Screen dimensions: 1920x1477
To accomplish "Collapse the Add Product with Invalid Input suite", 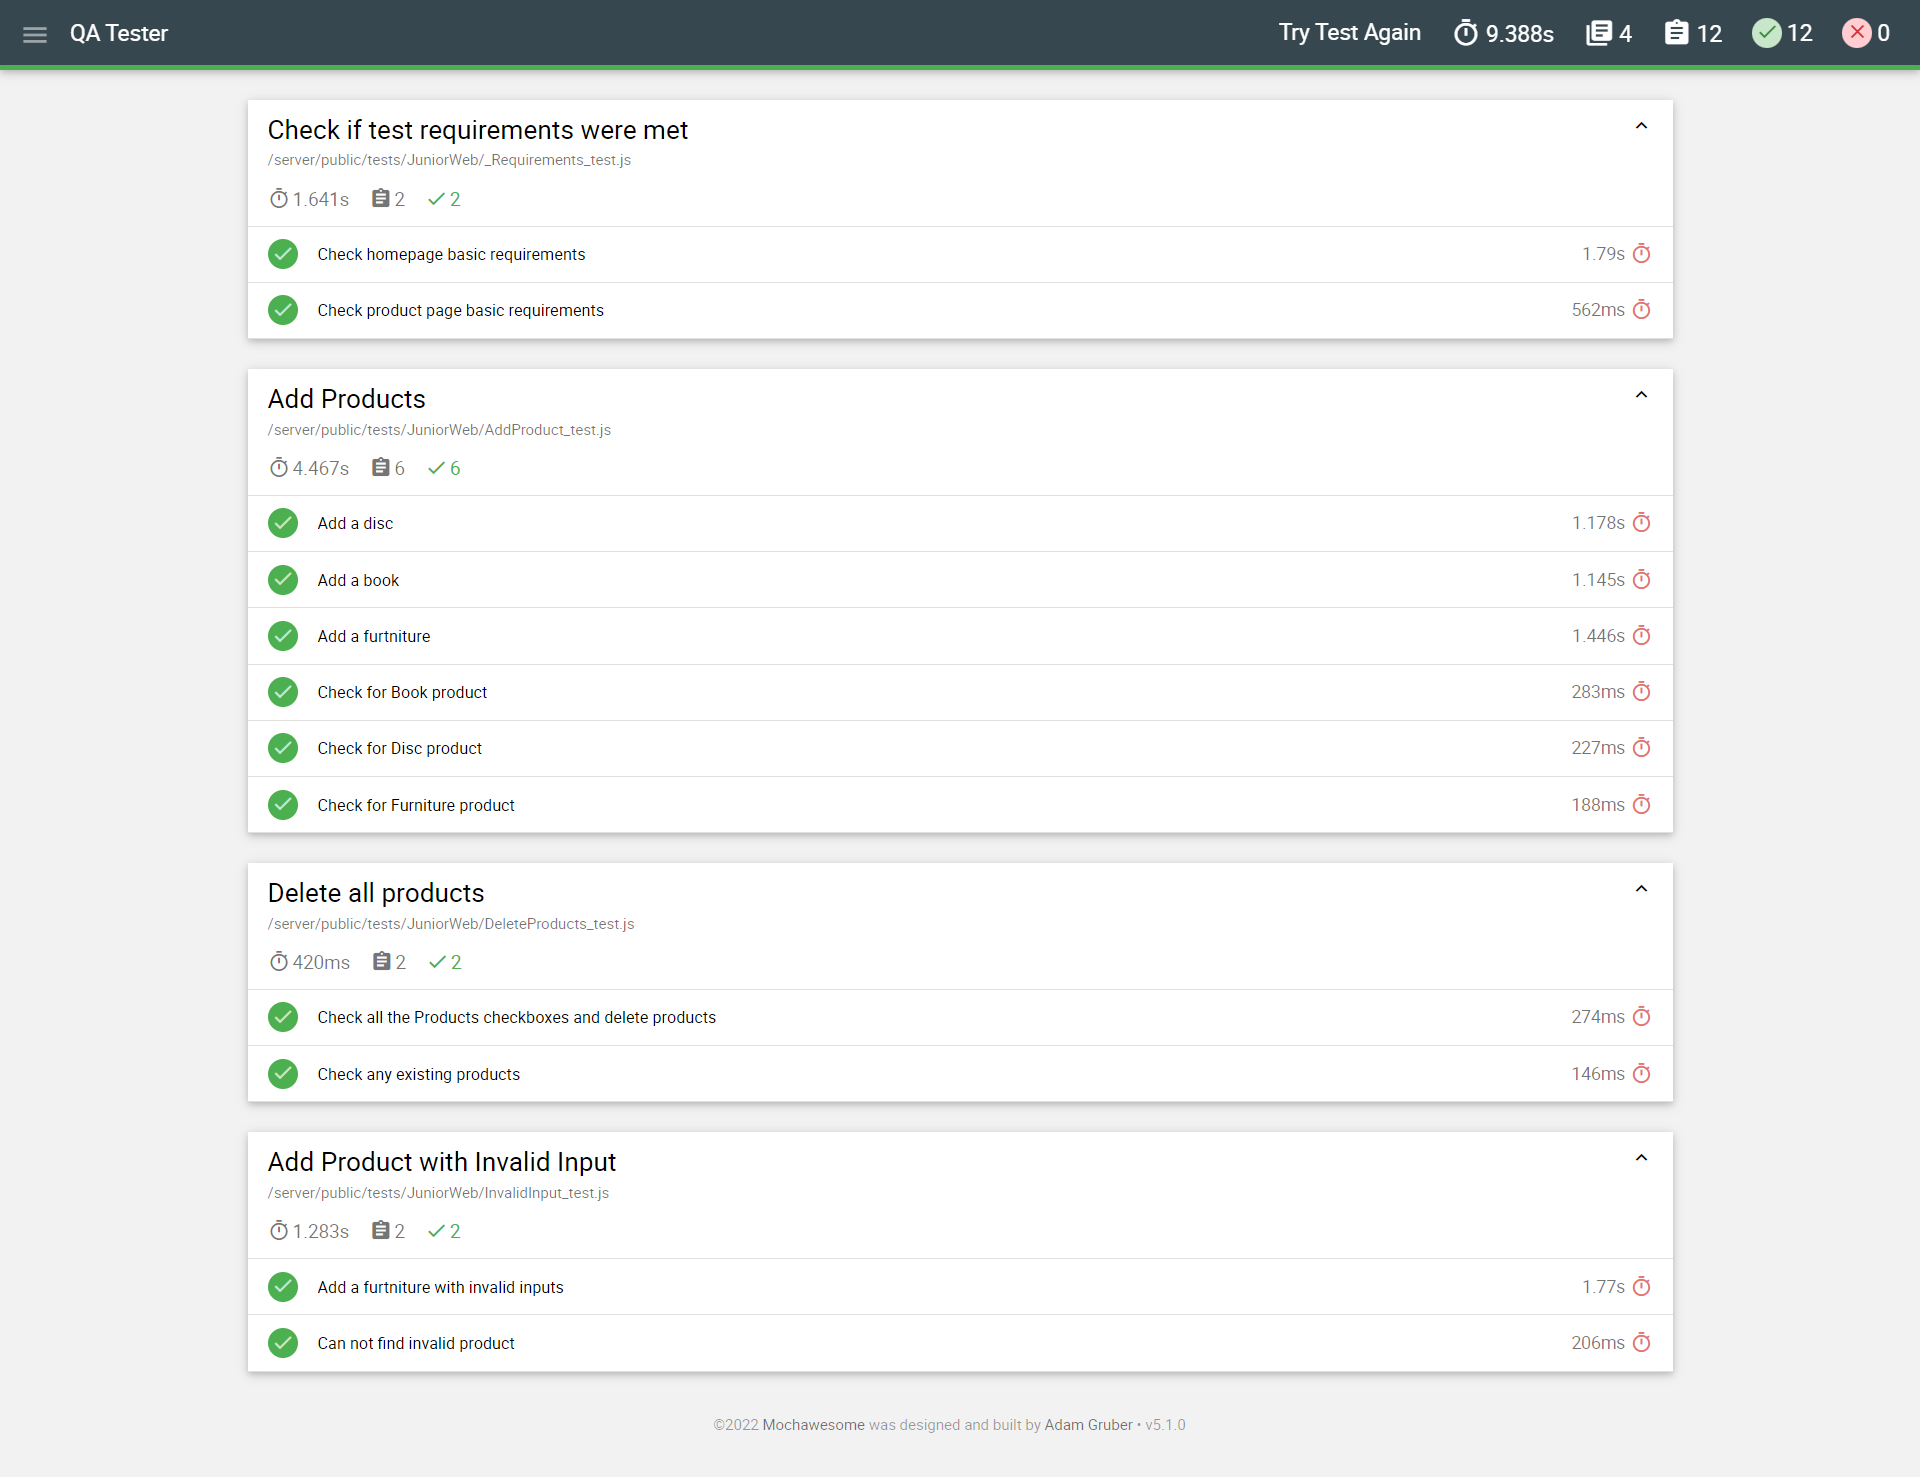I will pos(1641,1158).
